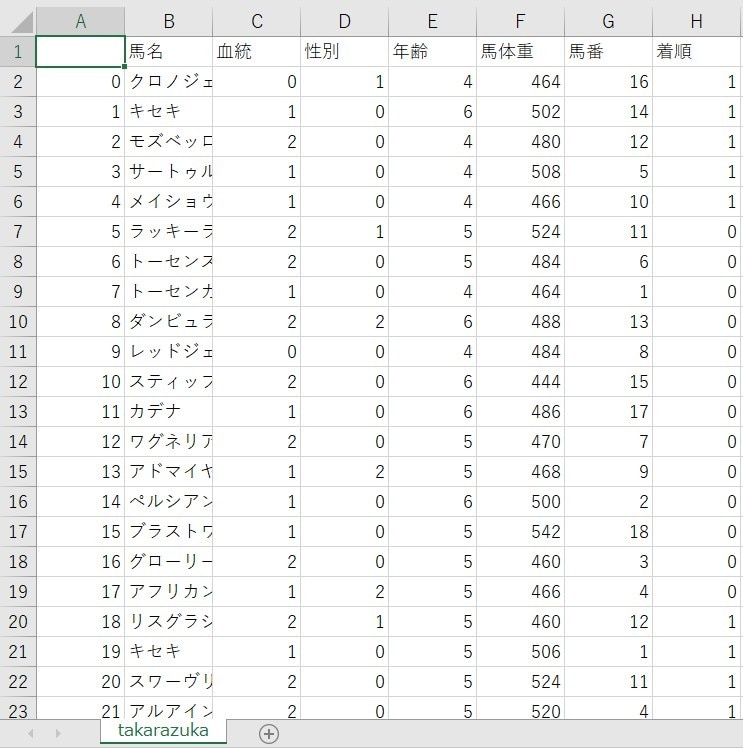This screenshot has height=748, width=743.
Task: Click horse weight 520 cell
Action: click(x=520, y=710)
